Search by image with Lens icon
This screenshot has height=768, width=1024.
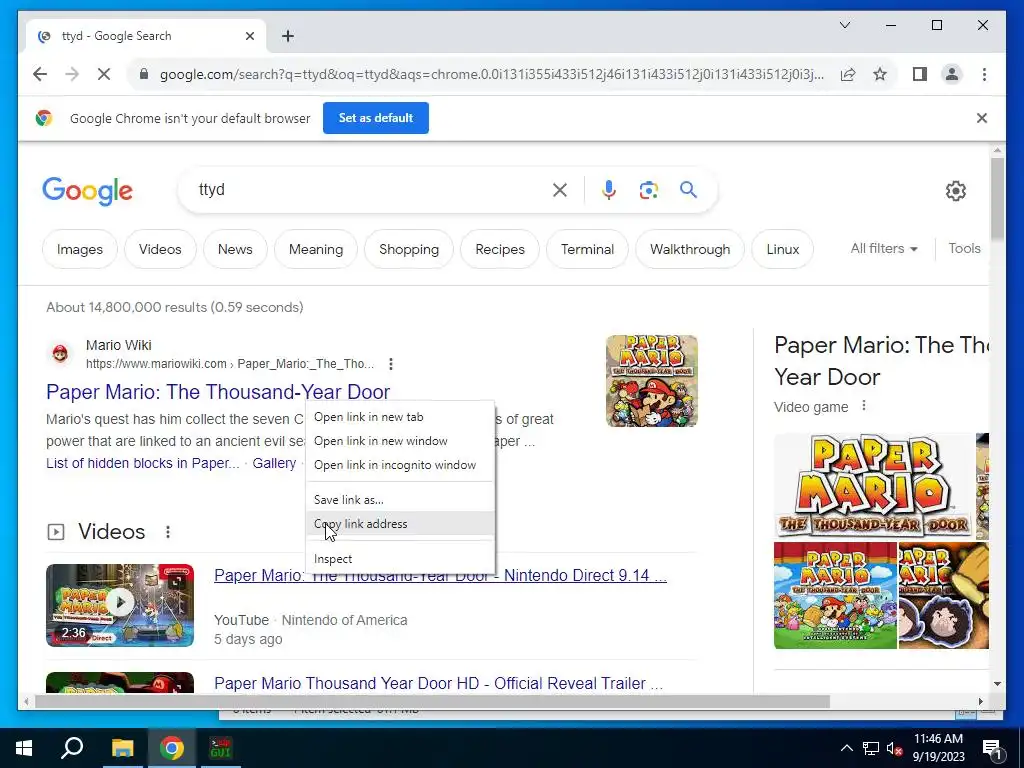(x=648, y=190)
